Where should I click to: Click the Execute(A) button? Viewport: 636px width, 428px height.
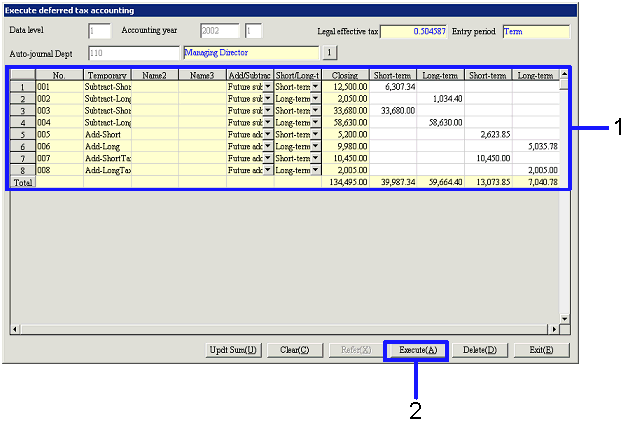pos(416,350)
